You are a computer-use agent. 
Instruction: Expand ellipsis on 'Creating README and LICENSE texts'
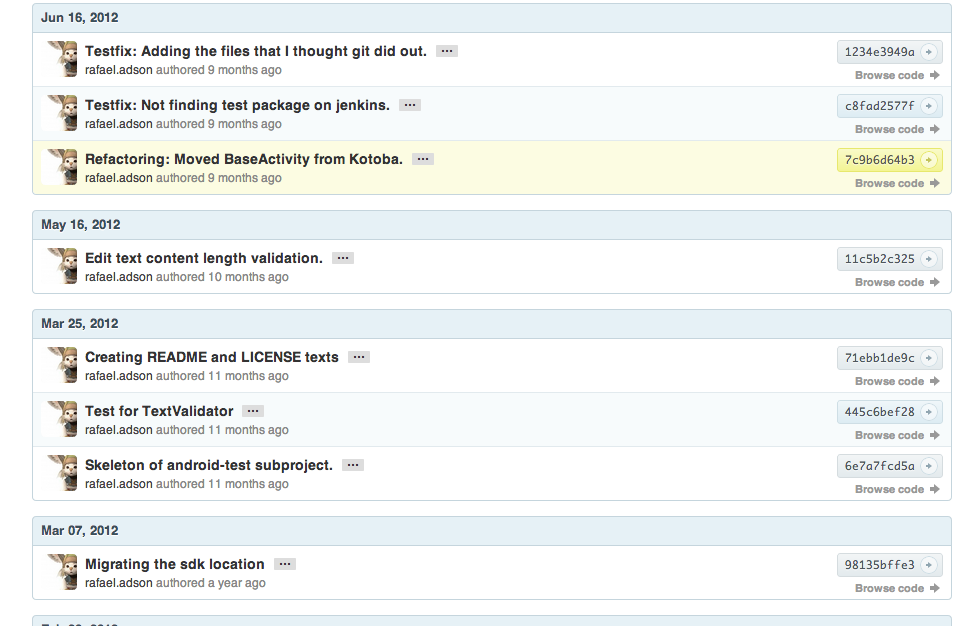[x=359, y=357]
